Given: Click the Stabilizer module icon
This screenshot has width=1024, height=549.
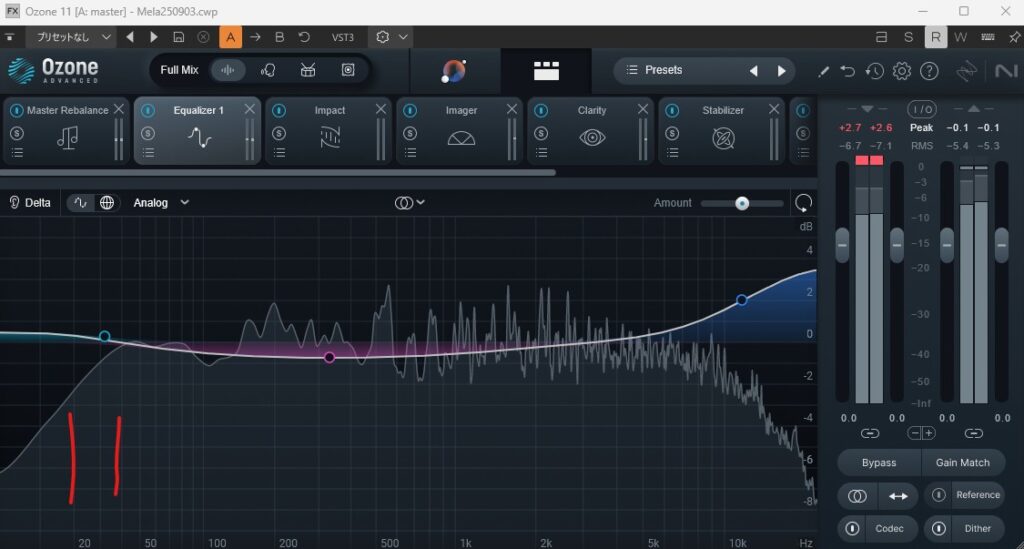Looking at the screenshot, I should tap(723, 138).
